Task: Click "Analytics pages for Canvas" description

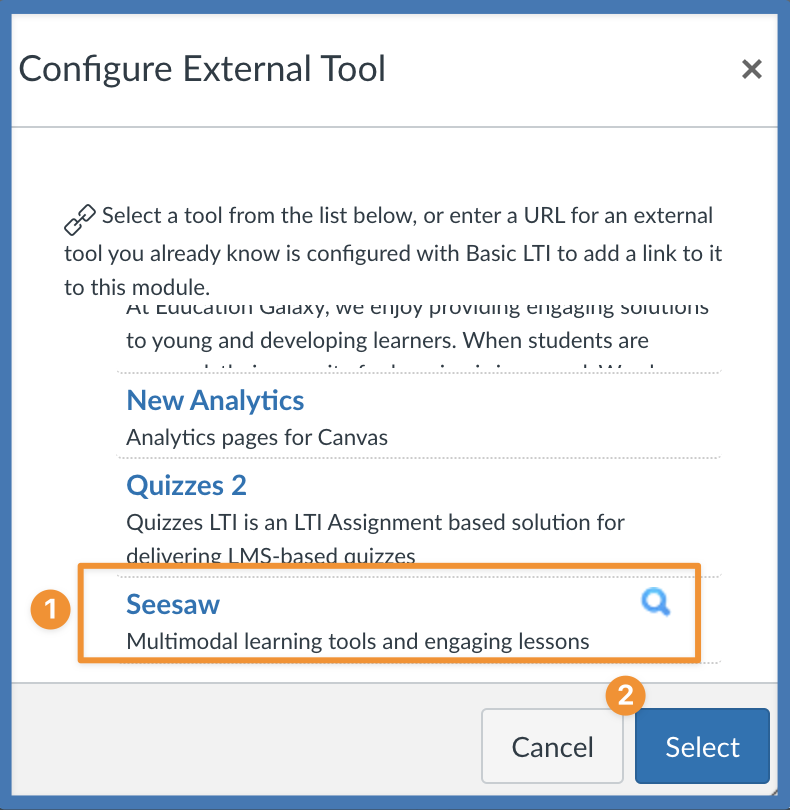Action: point(257,437)
